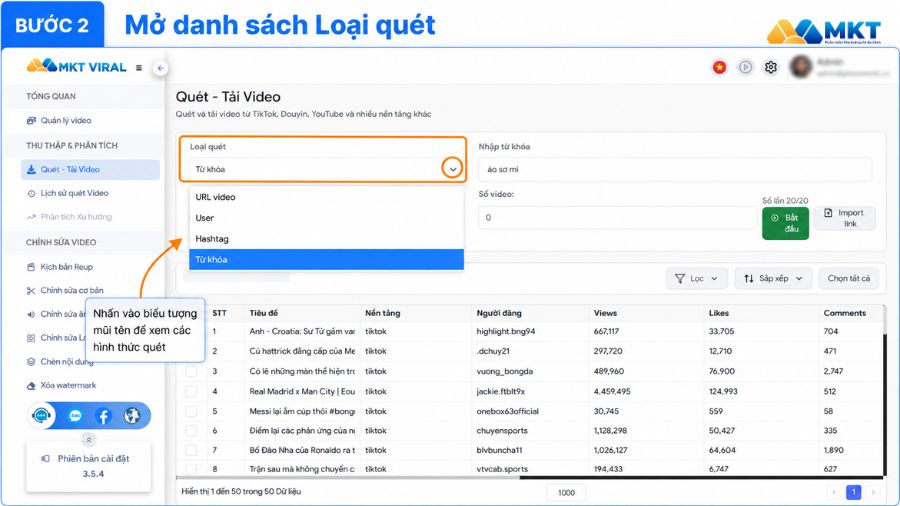Tick checkbox of row 6
This screenshot has width=900, height=506.
[x=191, y=431]
